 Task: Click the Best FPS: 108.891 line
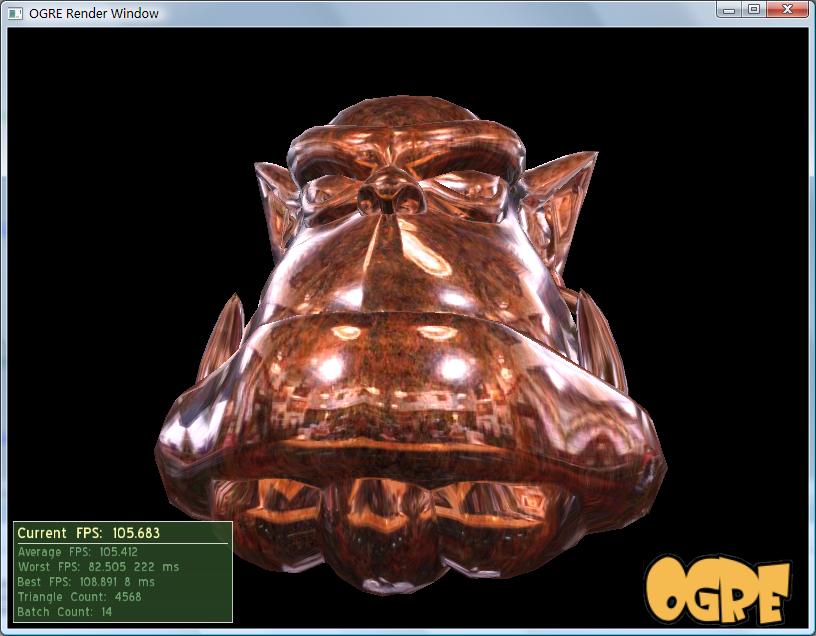(86, 582)
